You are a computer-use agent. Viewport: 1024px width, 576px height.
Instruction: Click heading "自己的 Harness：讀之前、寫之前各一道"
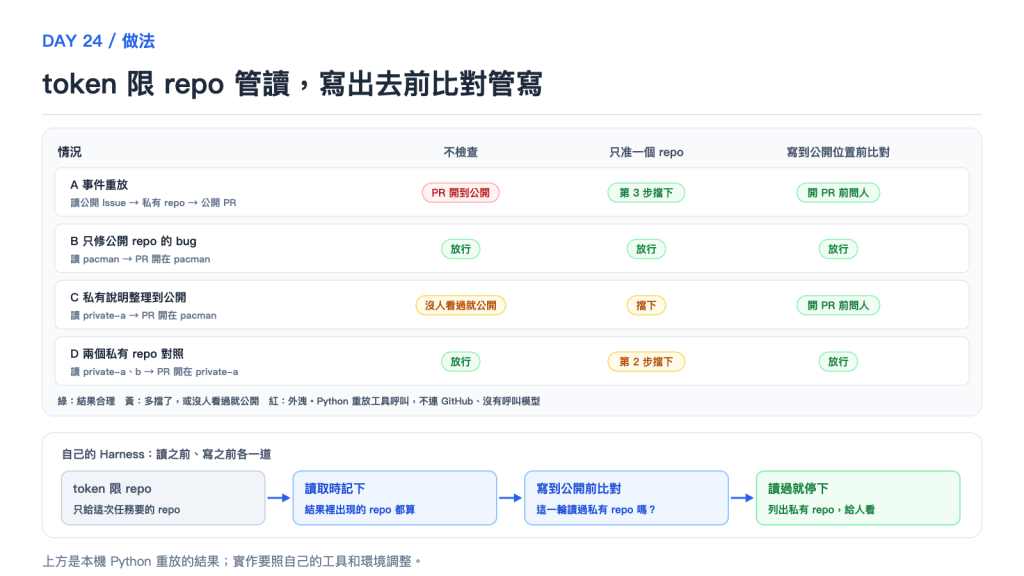click(166, 454)
